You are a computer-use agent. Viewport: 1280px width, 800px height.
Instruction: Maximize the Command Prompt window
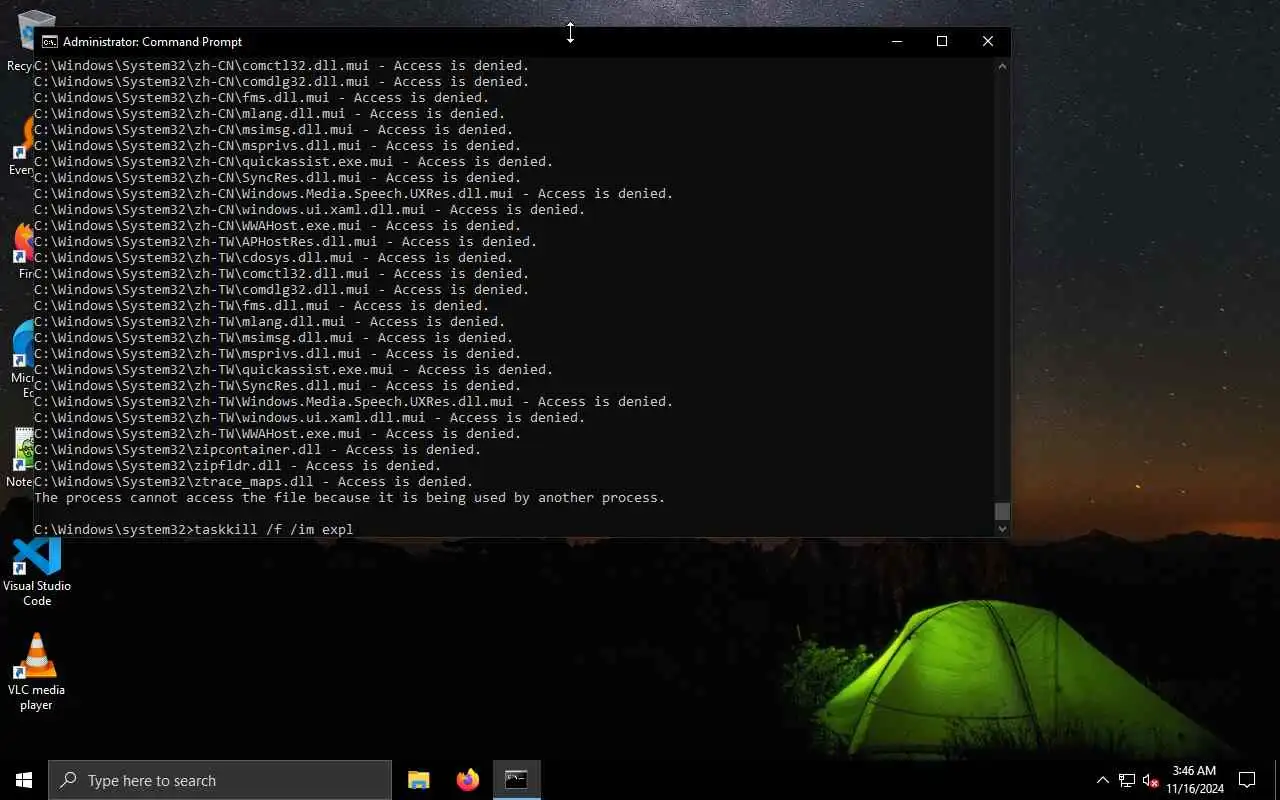tap(941, 41)
